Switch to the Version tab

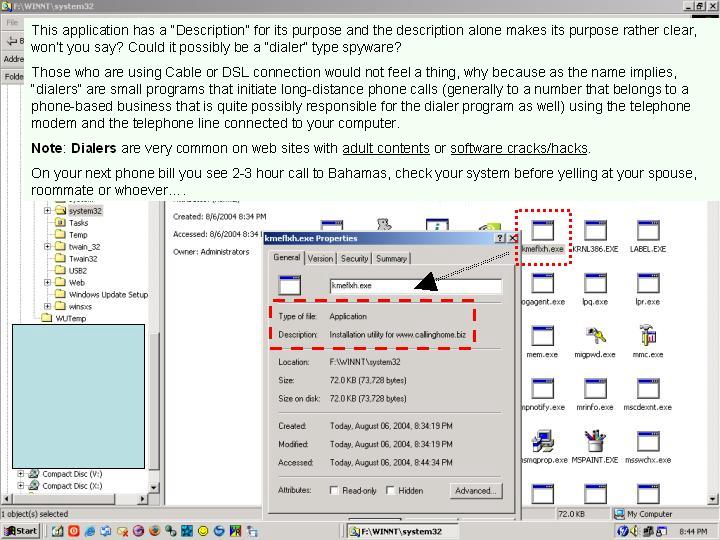[320, 259]
